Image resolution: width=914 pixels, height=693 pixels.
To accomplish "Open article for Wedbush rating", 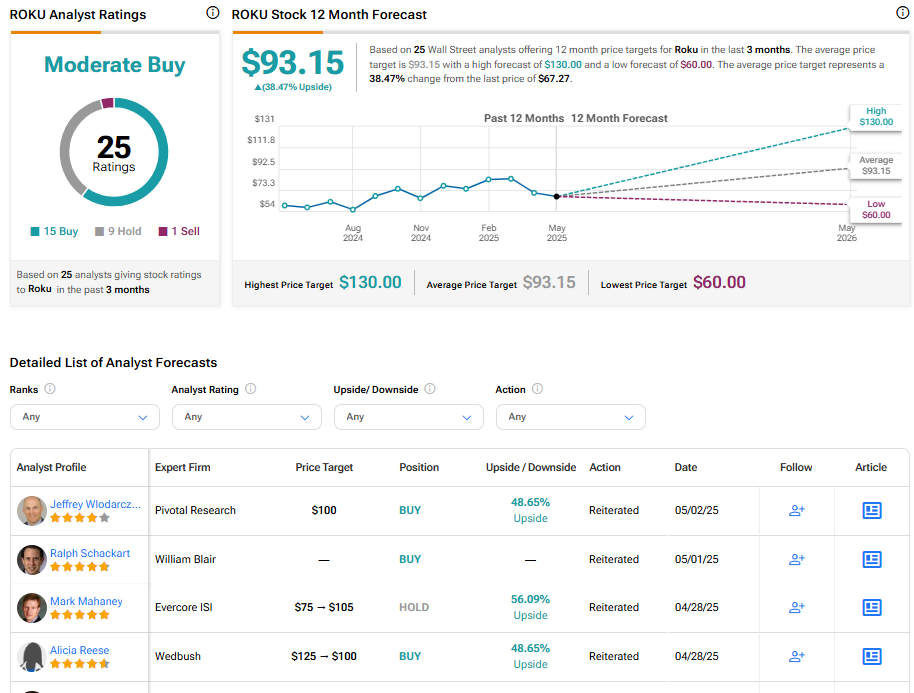I will coord(871,656).
